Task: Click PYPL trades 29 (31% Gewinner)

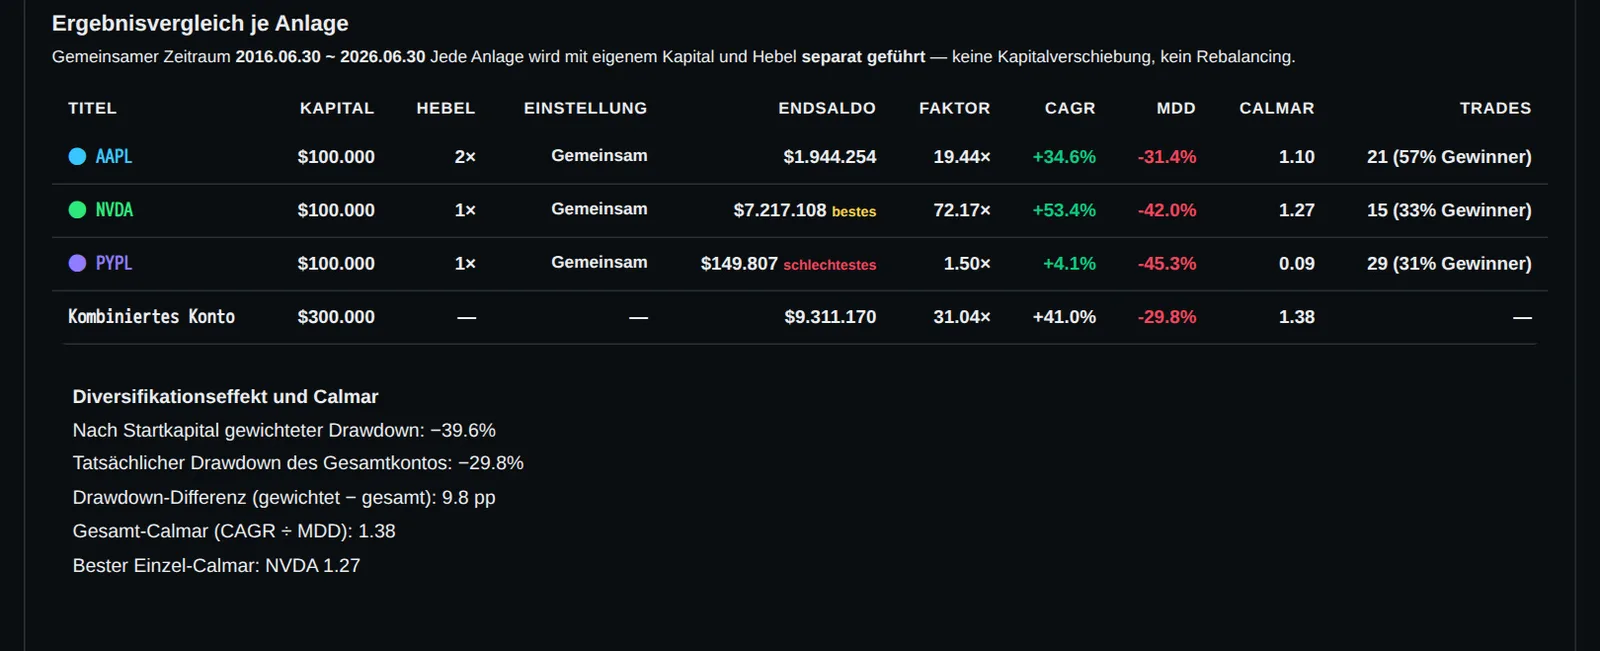Action: 1449,264
